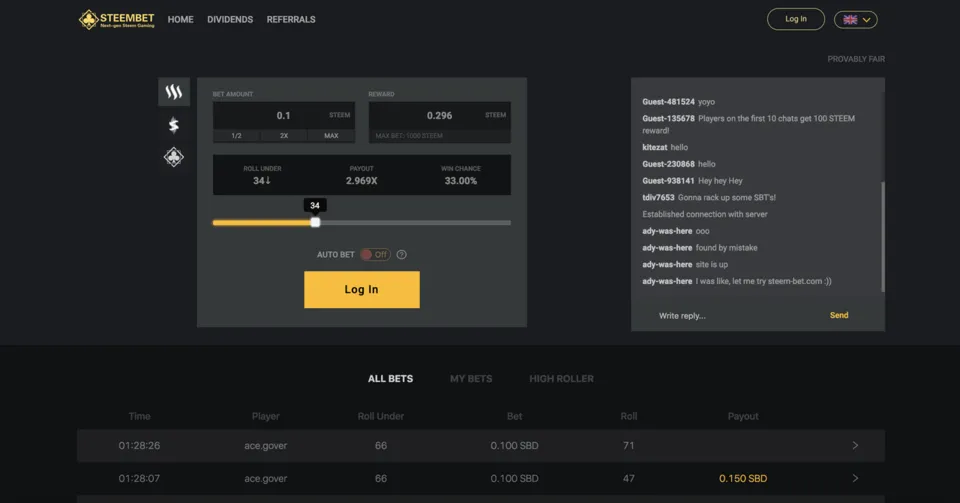Click the roll value 71
This screenshot has width=960, height=503.
(x=629, y=445)
